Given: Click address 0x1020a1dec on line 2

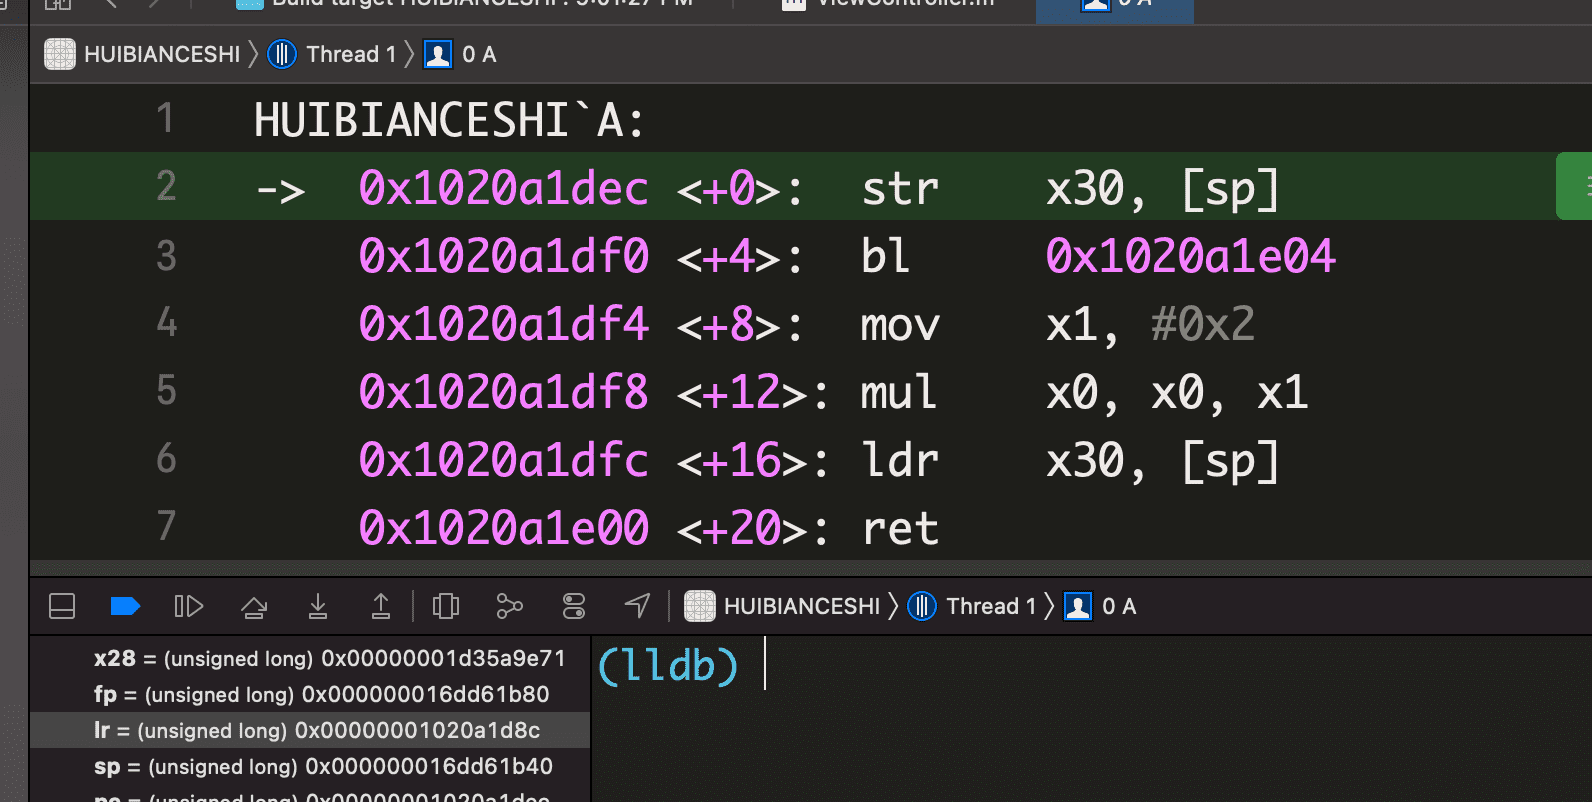Looking at the screenshot, I should click(504, 188).
